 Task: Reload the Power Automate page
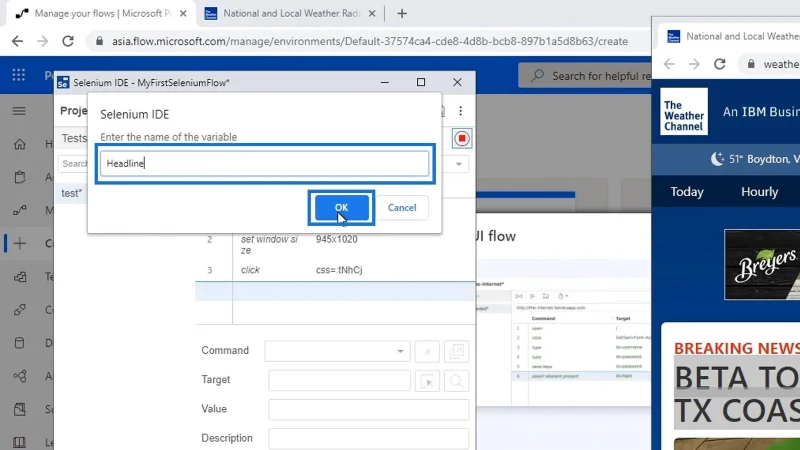(x=68, y=41)
